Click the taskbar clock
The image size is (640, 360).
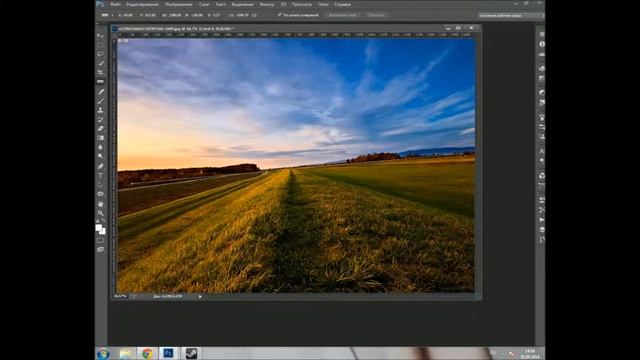[x=530, y=353]
